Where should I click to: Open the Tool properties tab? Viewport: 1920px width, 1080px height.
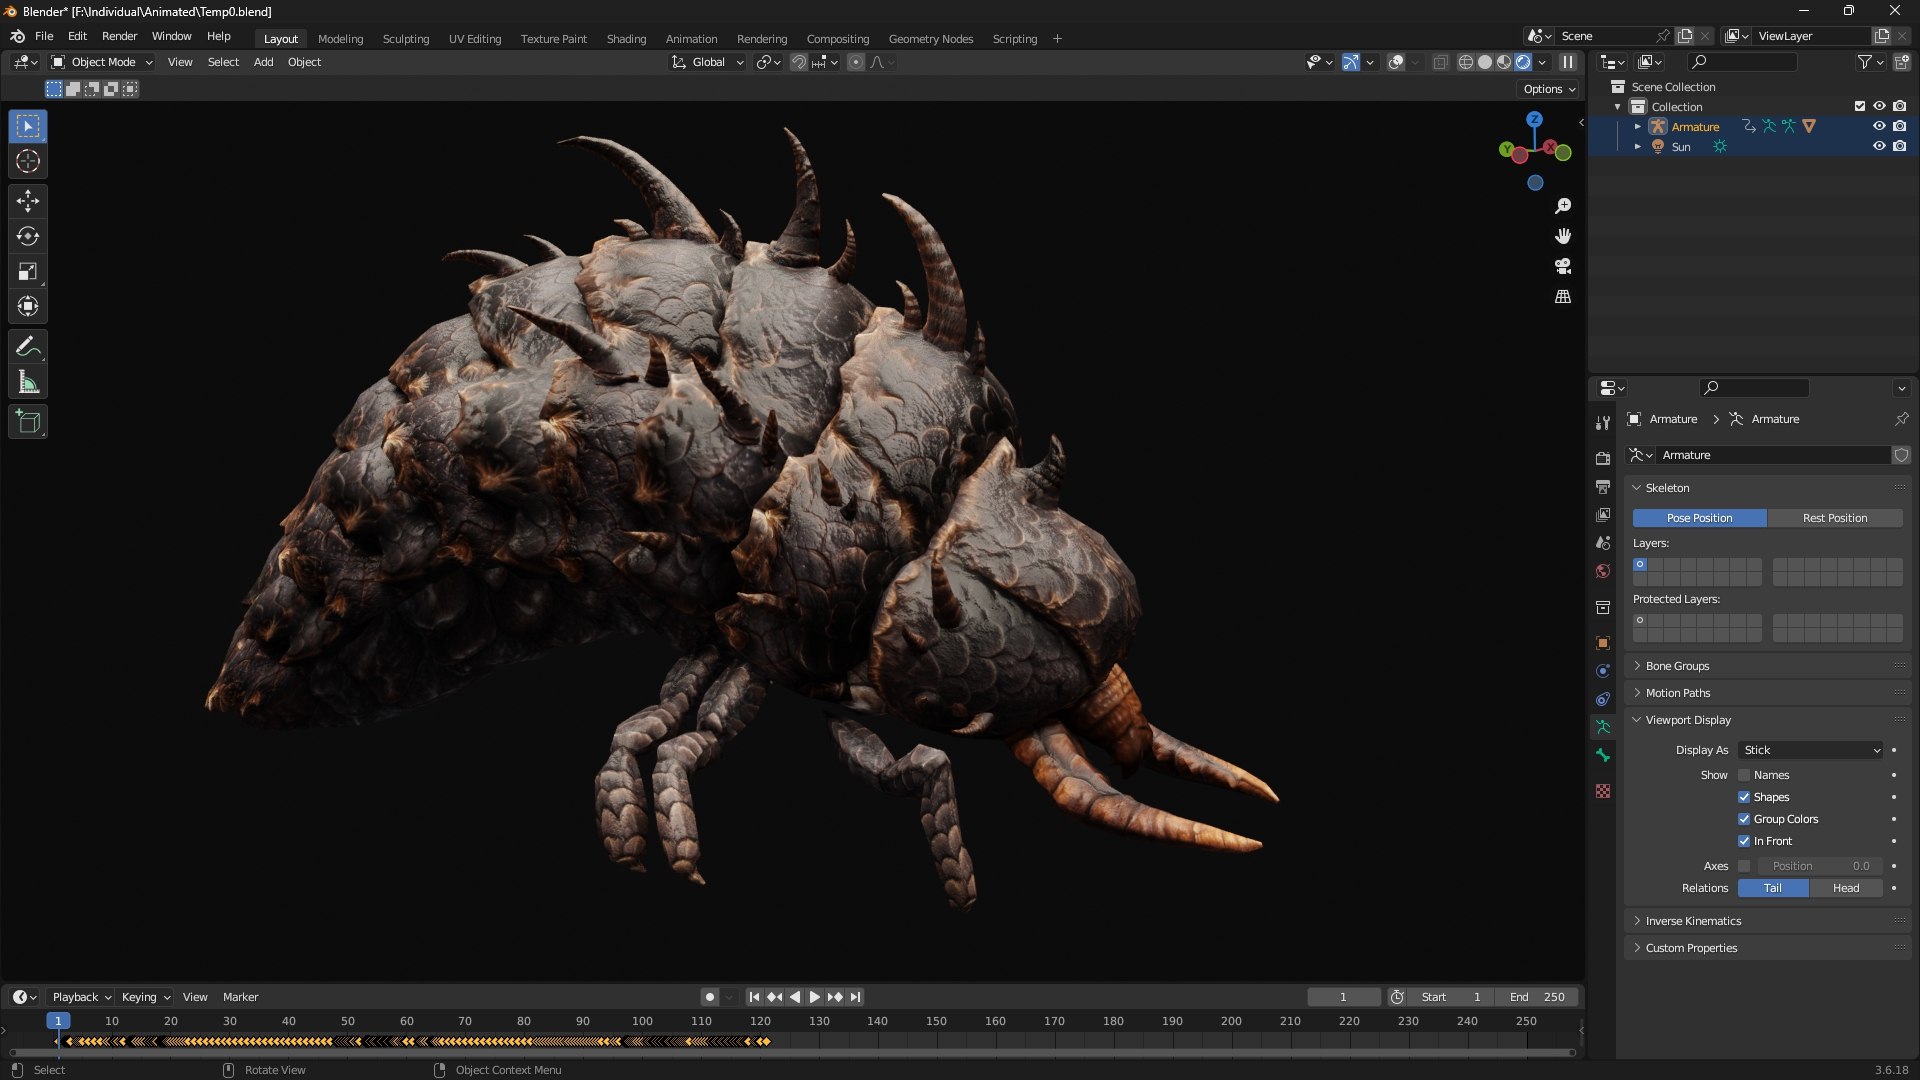(x=1603, y=423)
